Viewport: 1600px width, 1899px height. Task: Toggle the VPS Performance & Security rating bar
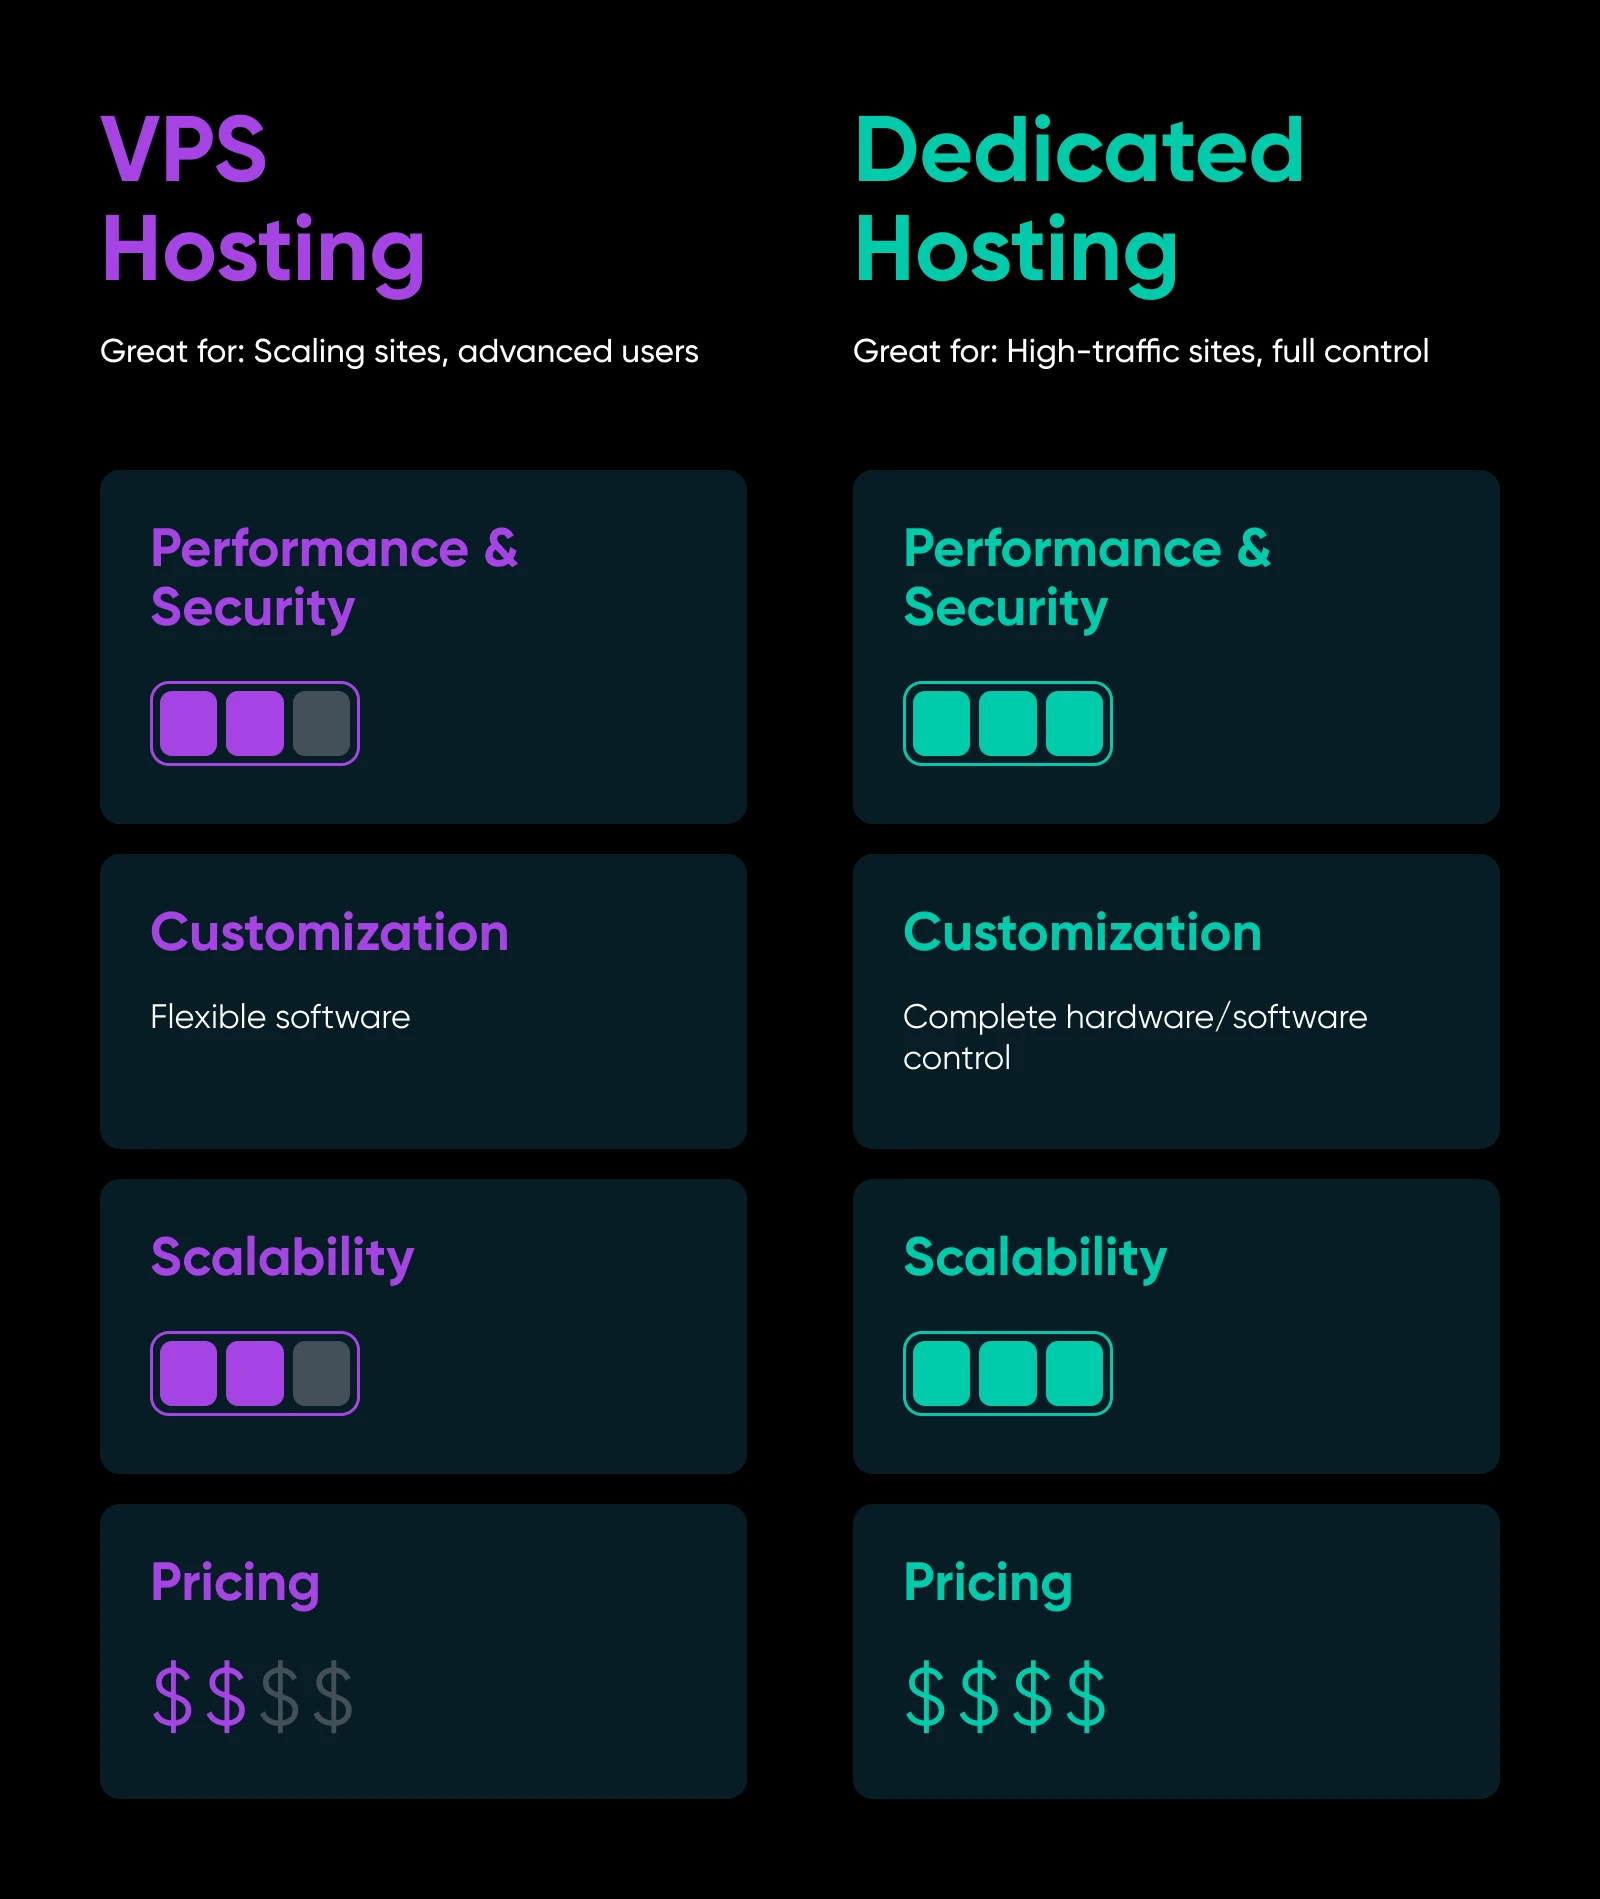pos(255,722)
